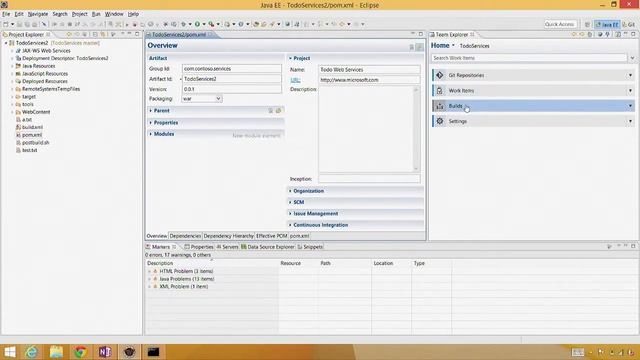Viewport: 640px width, 360px height.
Task: Open Windows Start button
Action: tap(9, 352)
